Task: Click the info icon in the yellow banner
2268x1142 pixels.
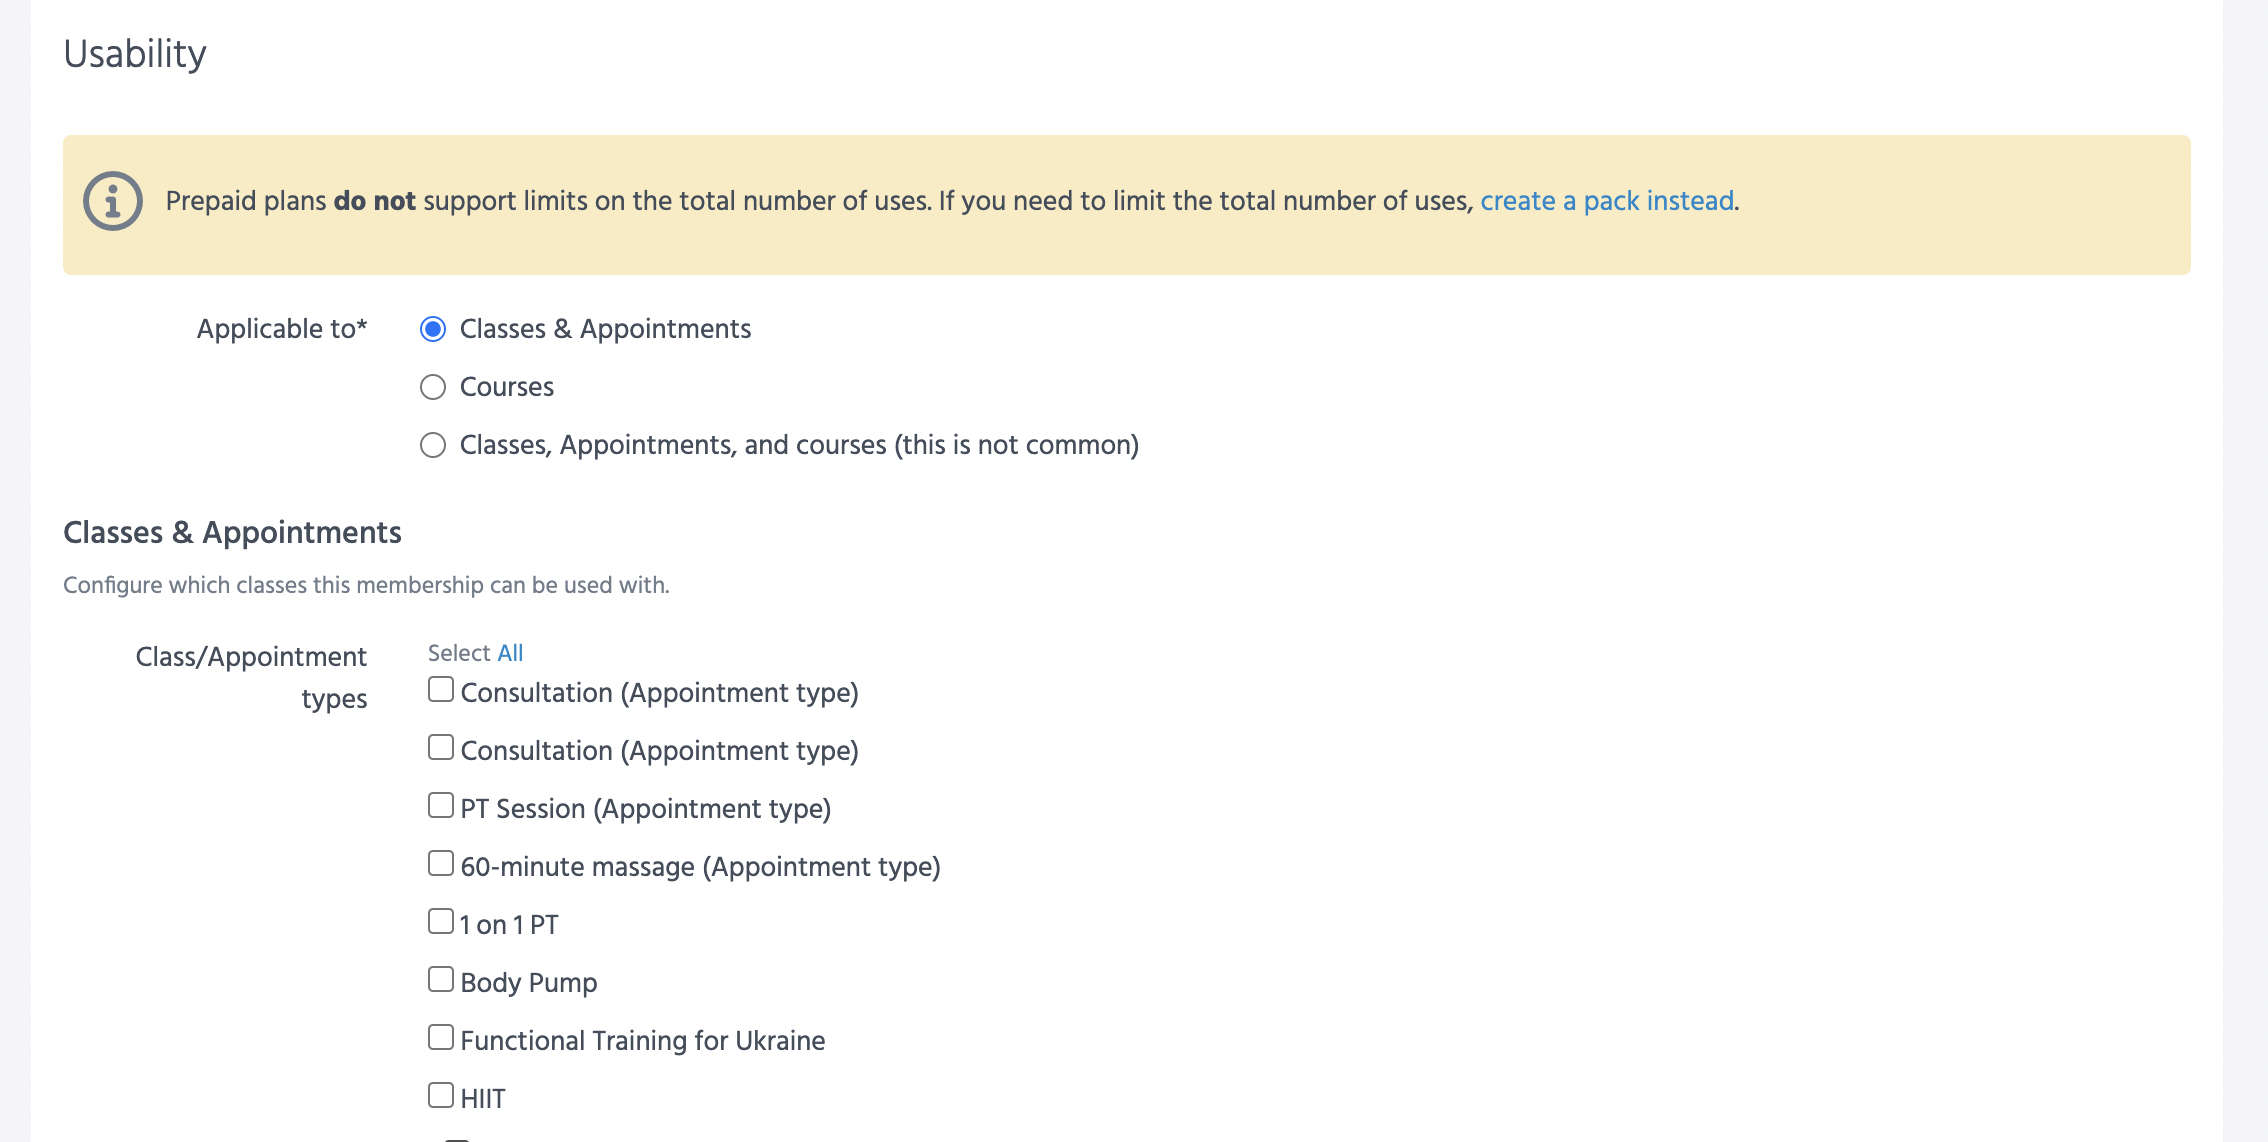Action: tap(112, 201)
